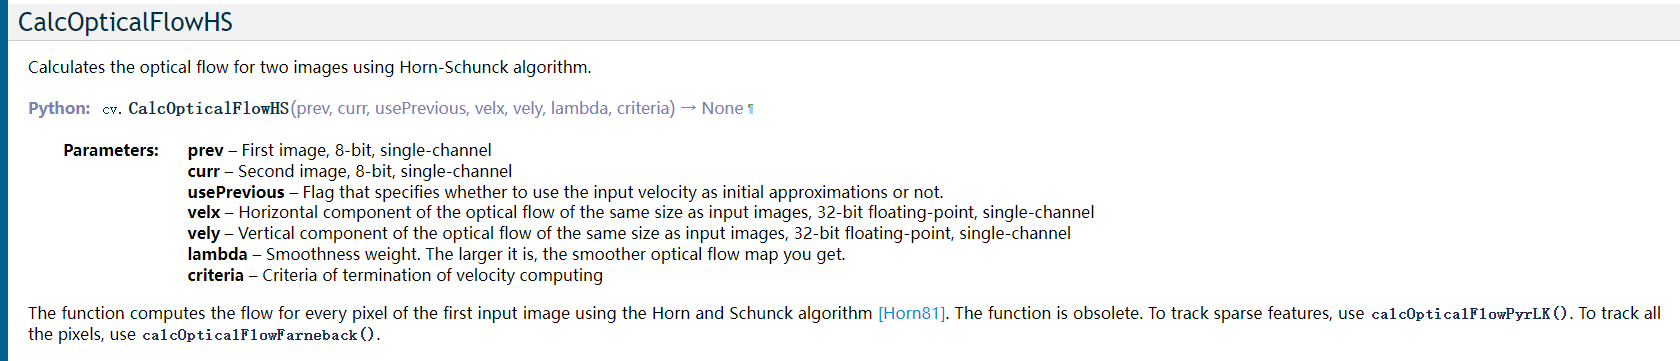Click the velx parameter name in list

pyautogui.click(x=204, y=212)
